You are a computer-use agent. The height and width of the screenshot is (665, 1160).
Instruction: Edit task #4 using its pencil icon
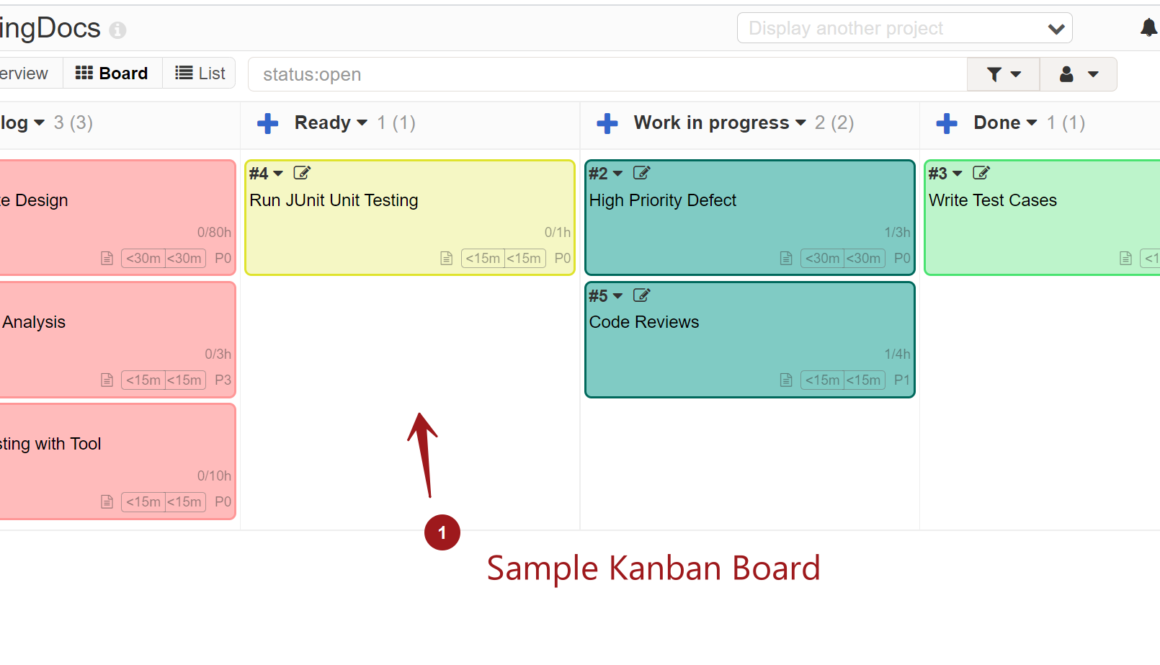pos(302,173)
